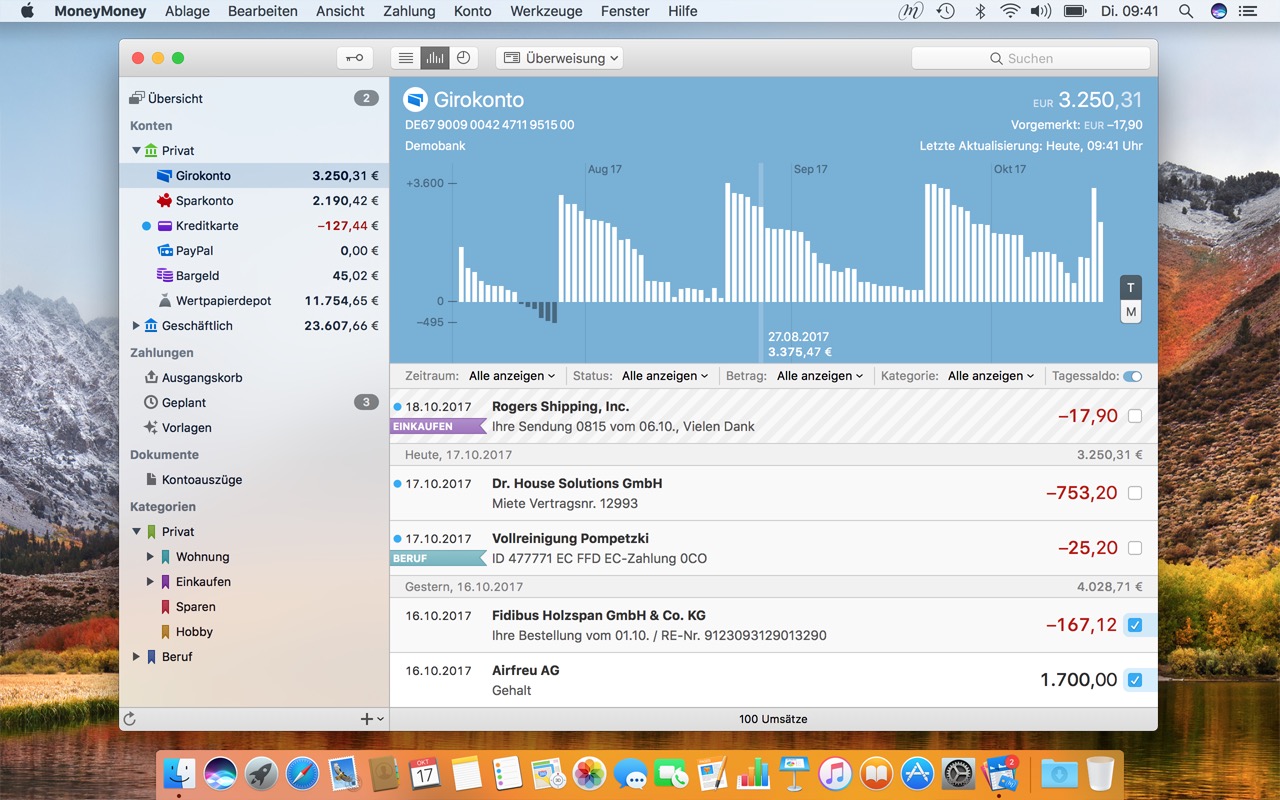This screenshot has width=1280, height=800.
Task: Open Kontoauszüge documents in sidebar
Action: [201, 480]
